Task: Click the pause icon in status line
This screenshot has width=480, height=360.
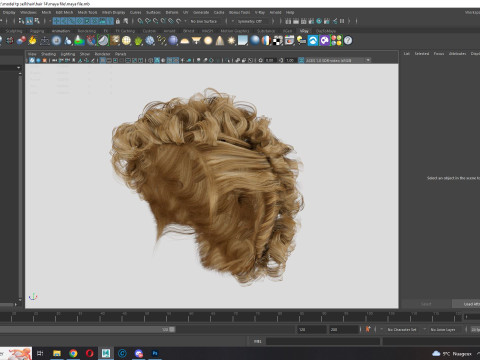Action: [x=342, y=21]
